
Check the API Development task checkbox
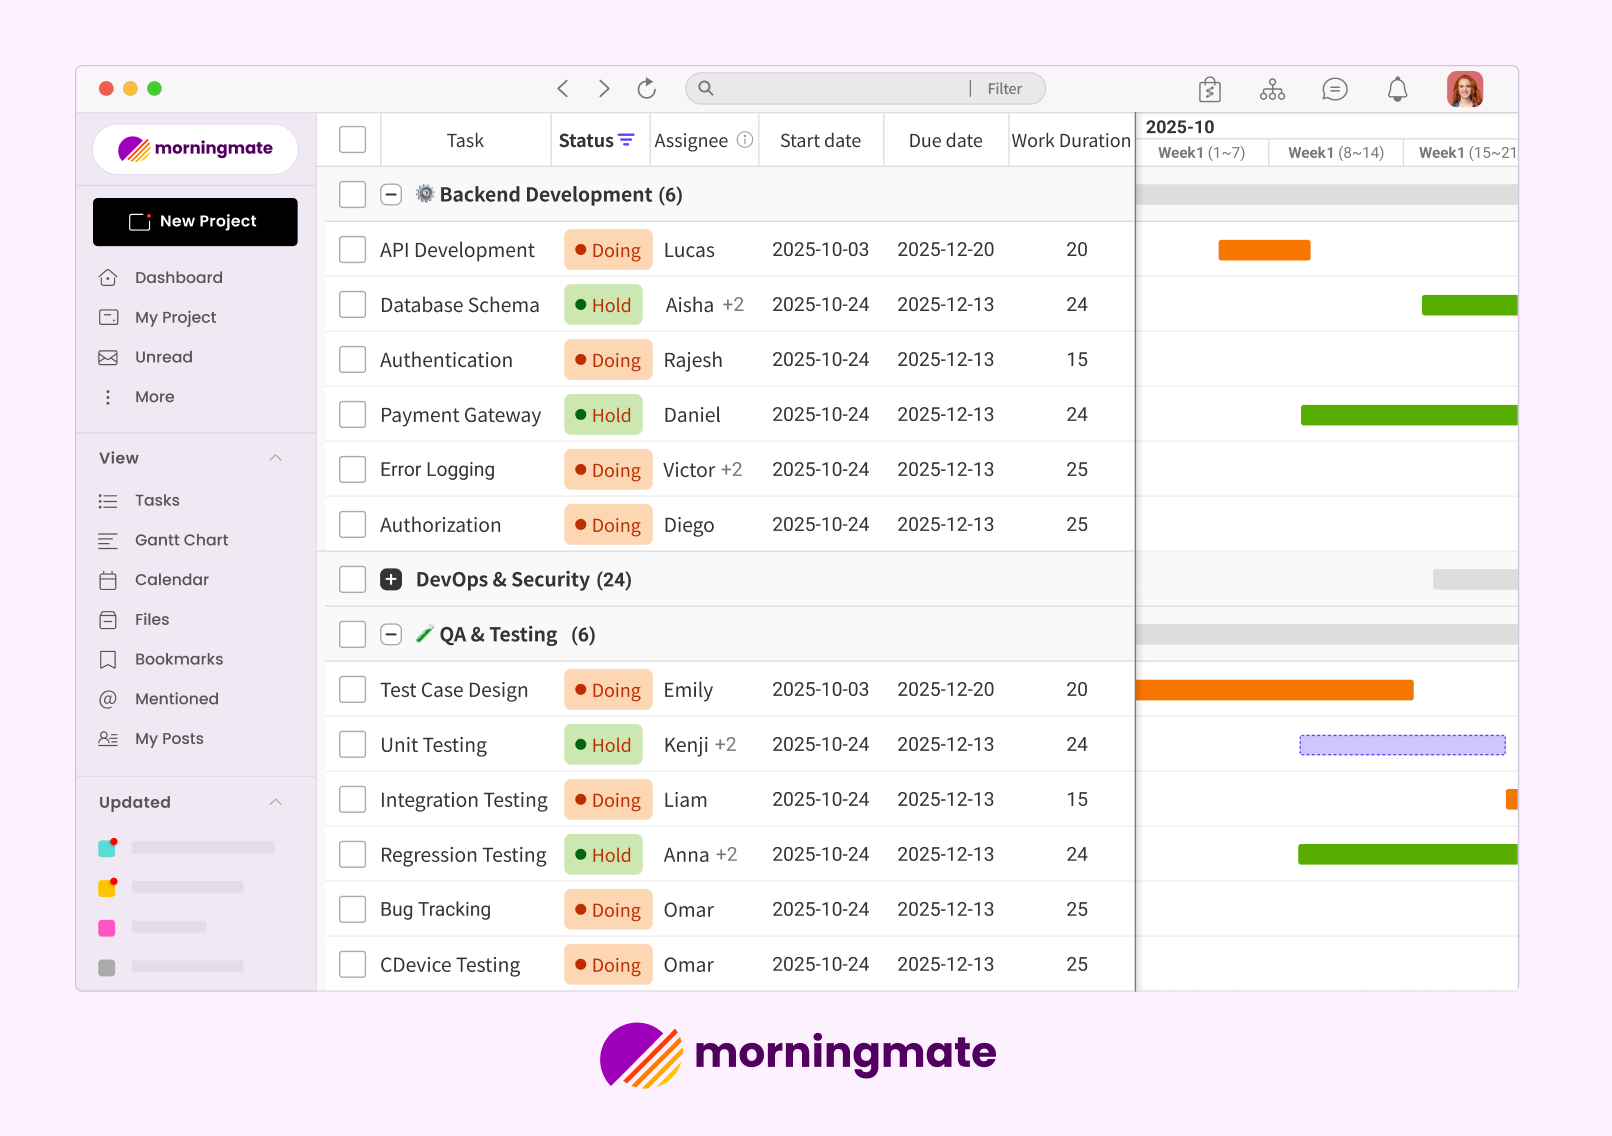352,250
